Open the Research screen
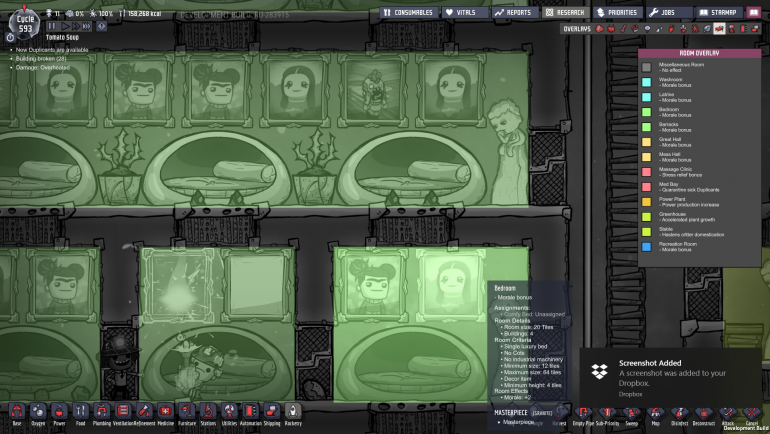Viewport: 770px width, 434px height. [565, 12]
